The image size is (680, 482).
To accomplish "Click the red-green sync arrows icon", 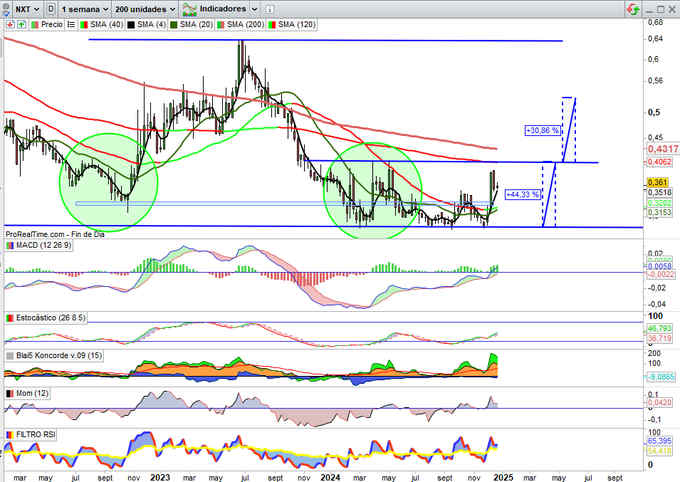I will pos(633,9).
